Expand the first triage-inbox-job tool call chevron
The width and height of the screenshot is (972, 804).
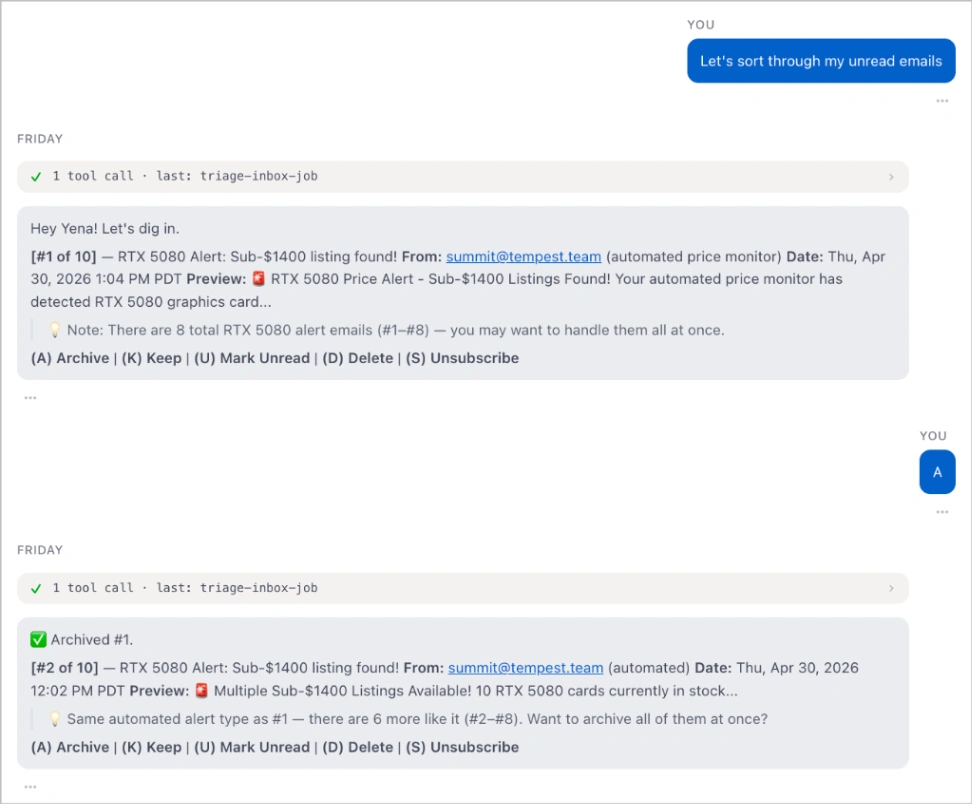tap(891, 177)
